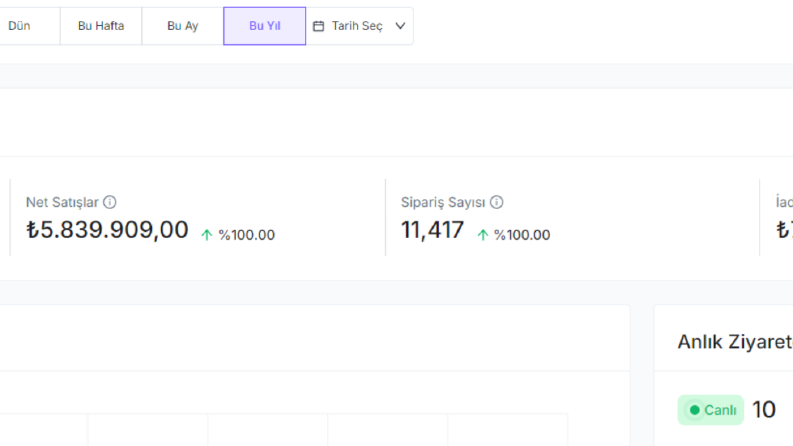Click the green up arrow next to Net Satışlar
The width and height of the screenshot is (793, 446).
[x=206, y=235]
